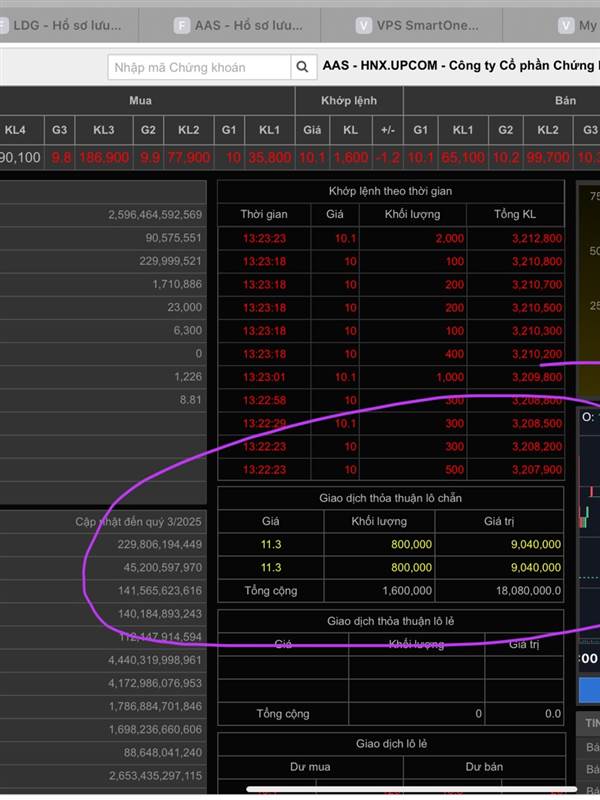This screenshot has height=800, width=600.
Task: Click the V favicon on the VPS SmartOne tab
Action: point(363,25)
